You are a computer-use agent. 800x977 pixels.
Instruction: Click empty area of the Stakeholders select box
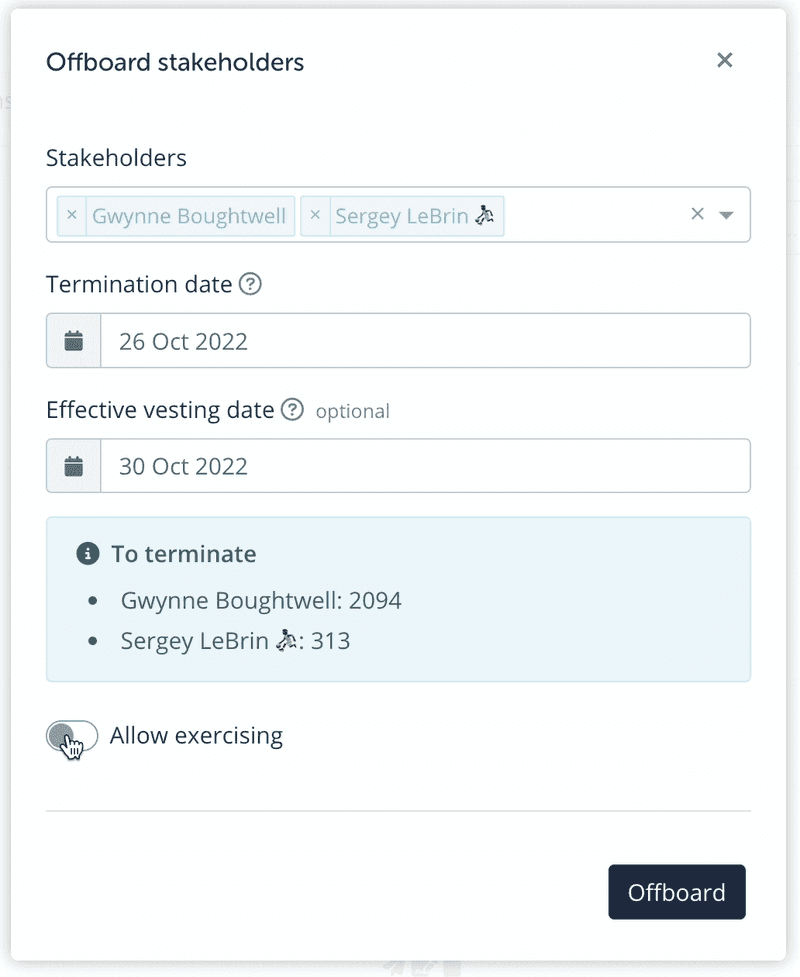595,215
